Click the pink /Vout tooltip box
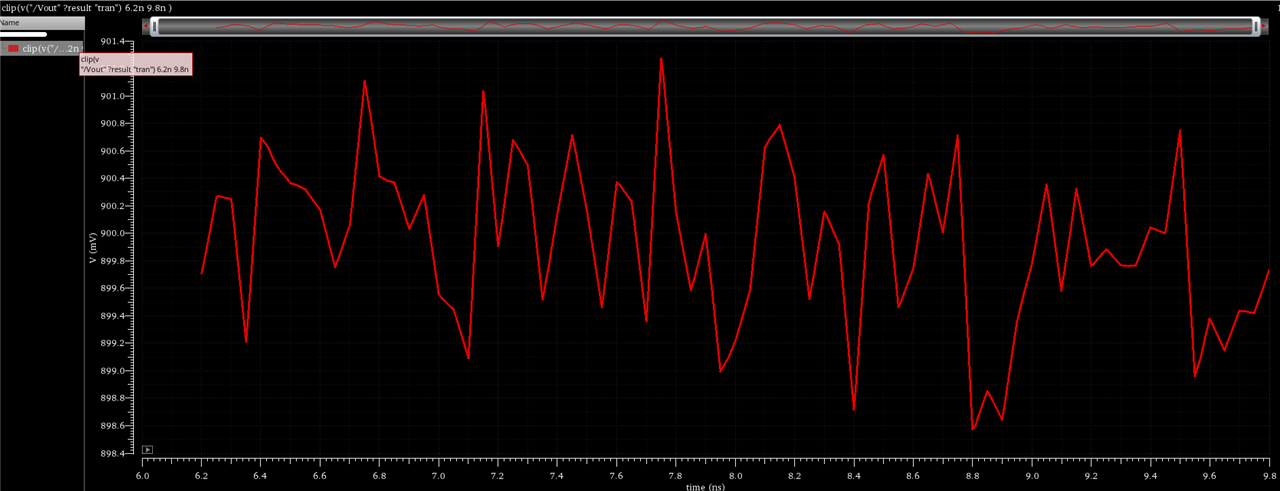 [x=135, y=64]
